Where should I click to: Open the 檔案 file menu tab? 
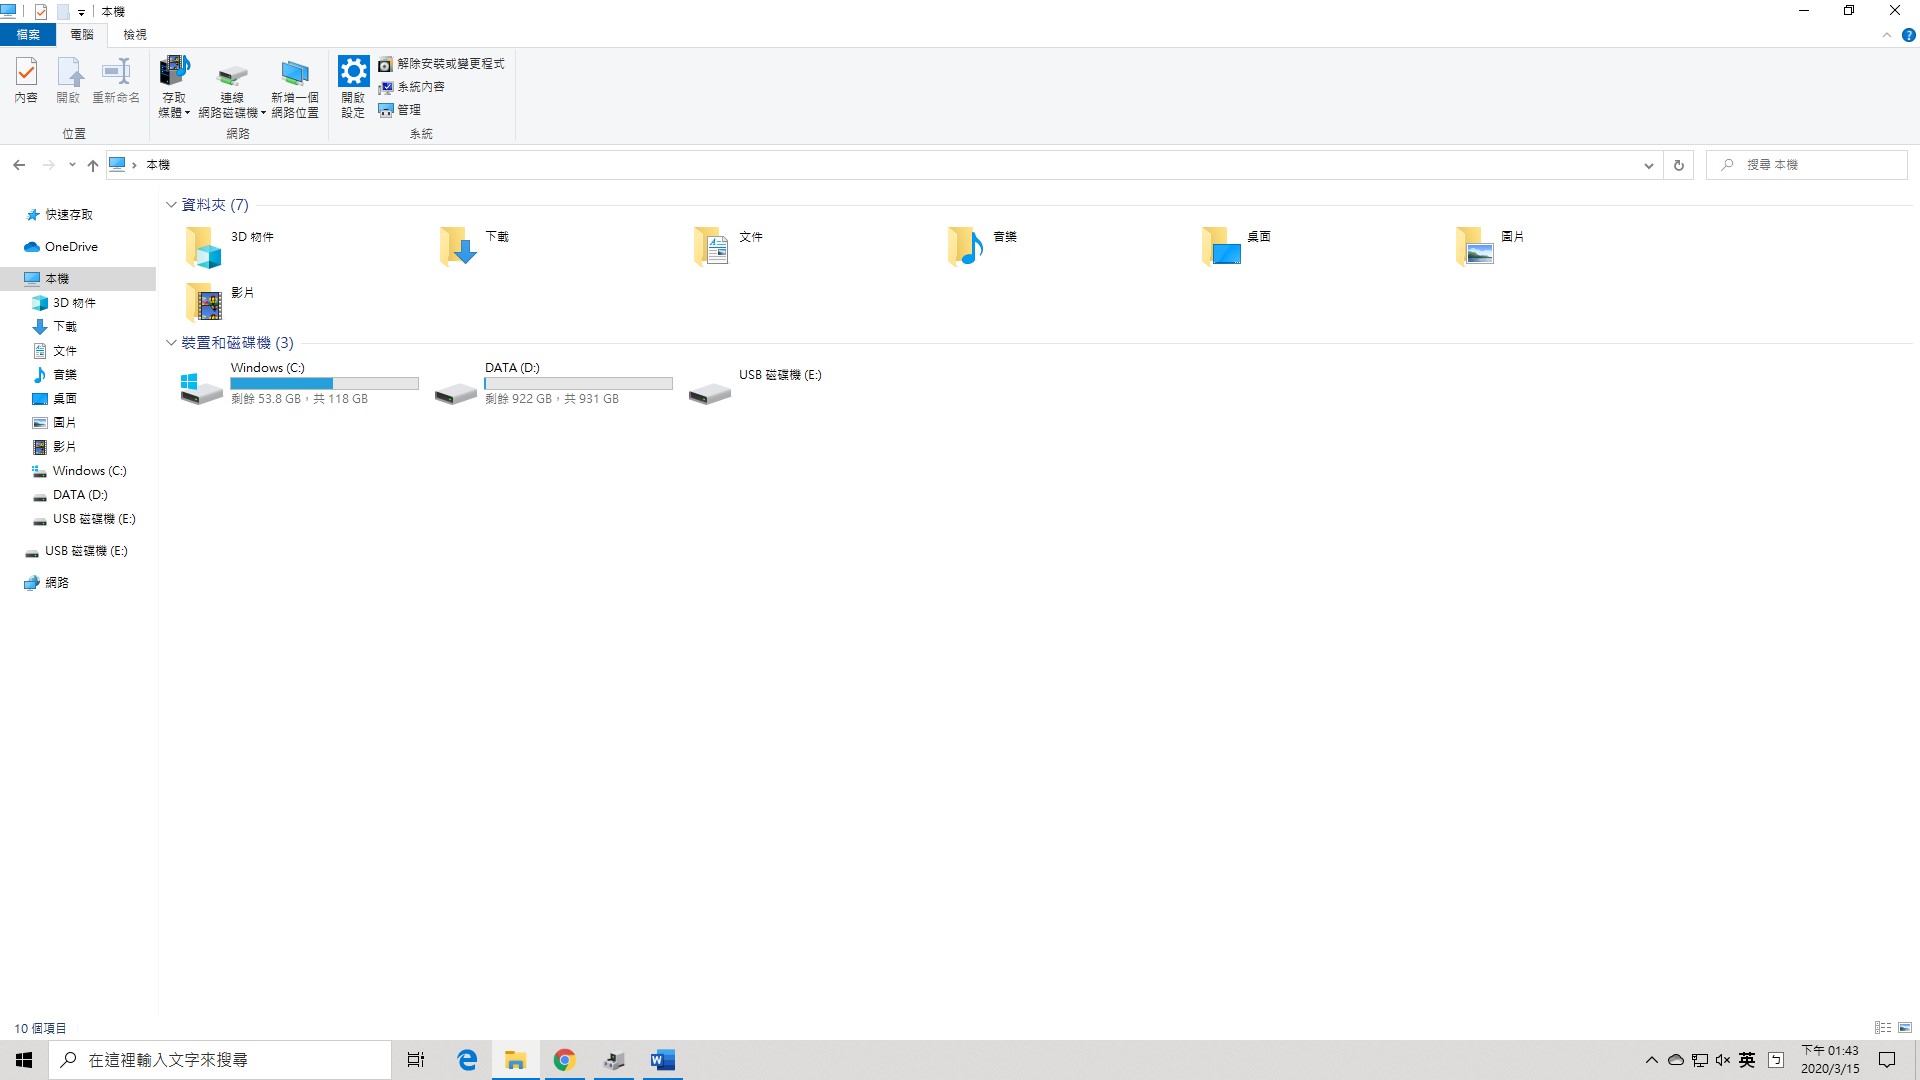28,35
